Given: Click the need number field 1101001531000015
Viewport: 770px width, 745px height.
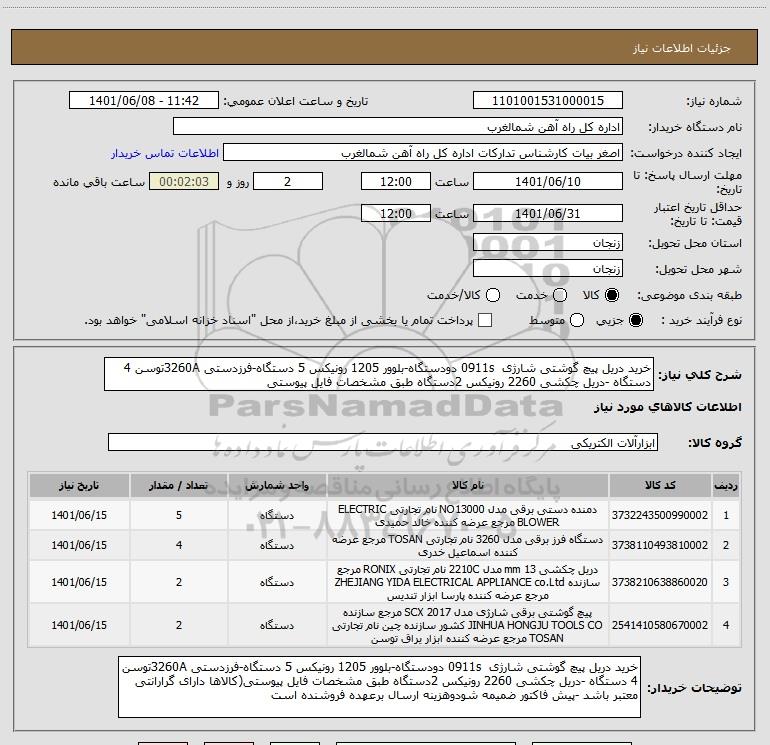Looking at the screenshot, I should pyautogui.click(x=548, y=101).
